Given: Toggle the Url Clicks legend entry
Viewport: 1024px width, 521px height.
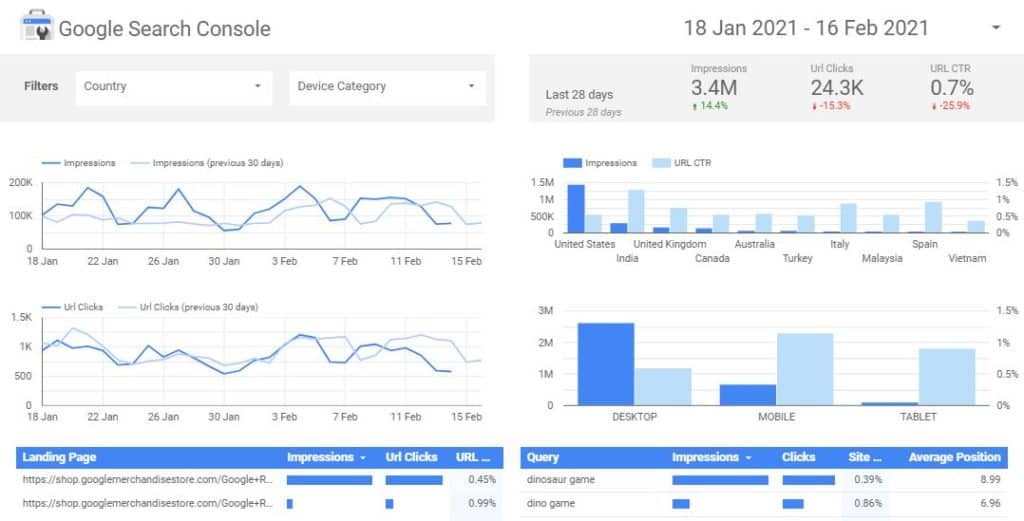Looking at the screenshot, I should point(72,307).
